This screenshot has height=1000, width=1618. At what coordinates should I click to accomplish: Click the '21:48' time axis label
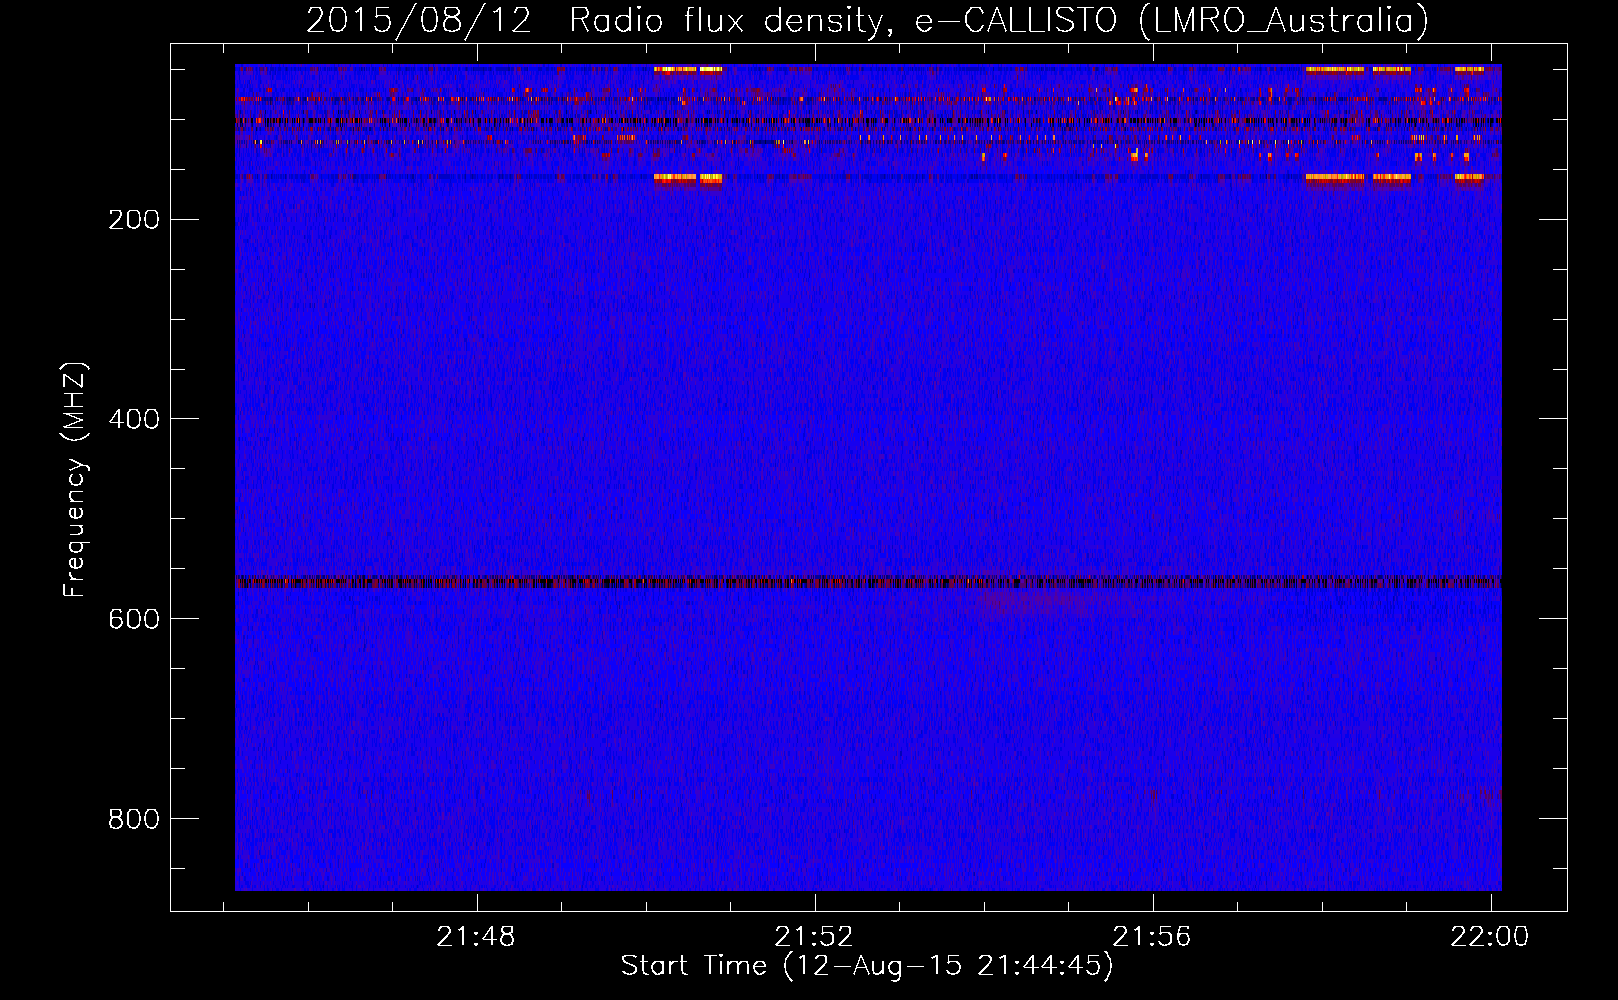(475, 937)
